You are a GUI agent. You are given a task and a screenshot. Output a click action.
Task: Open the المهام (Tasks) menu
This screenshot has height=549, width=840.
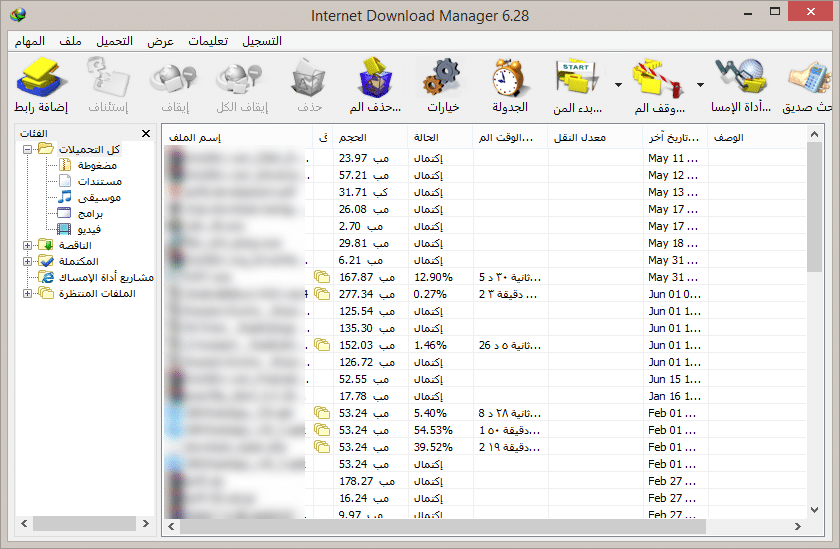click(x=30, y=41)
